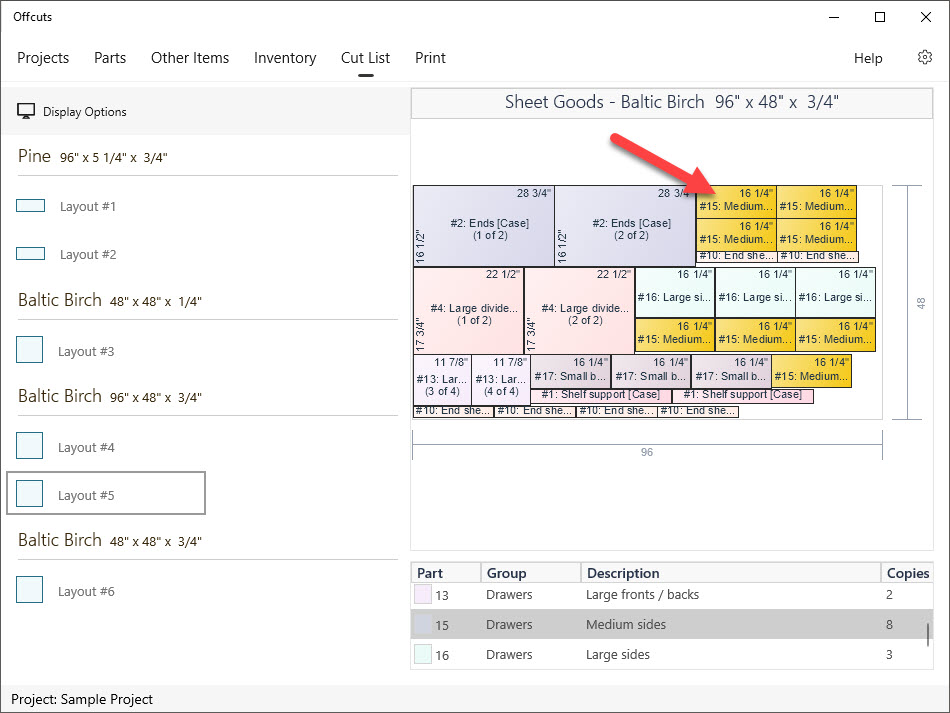The width and height of the screenshot is (950, 713).
Task: Select the Layout #6 sheet thumbnail
Action: pos(29,589)
